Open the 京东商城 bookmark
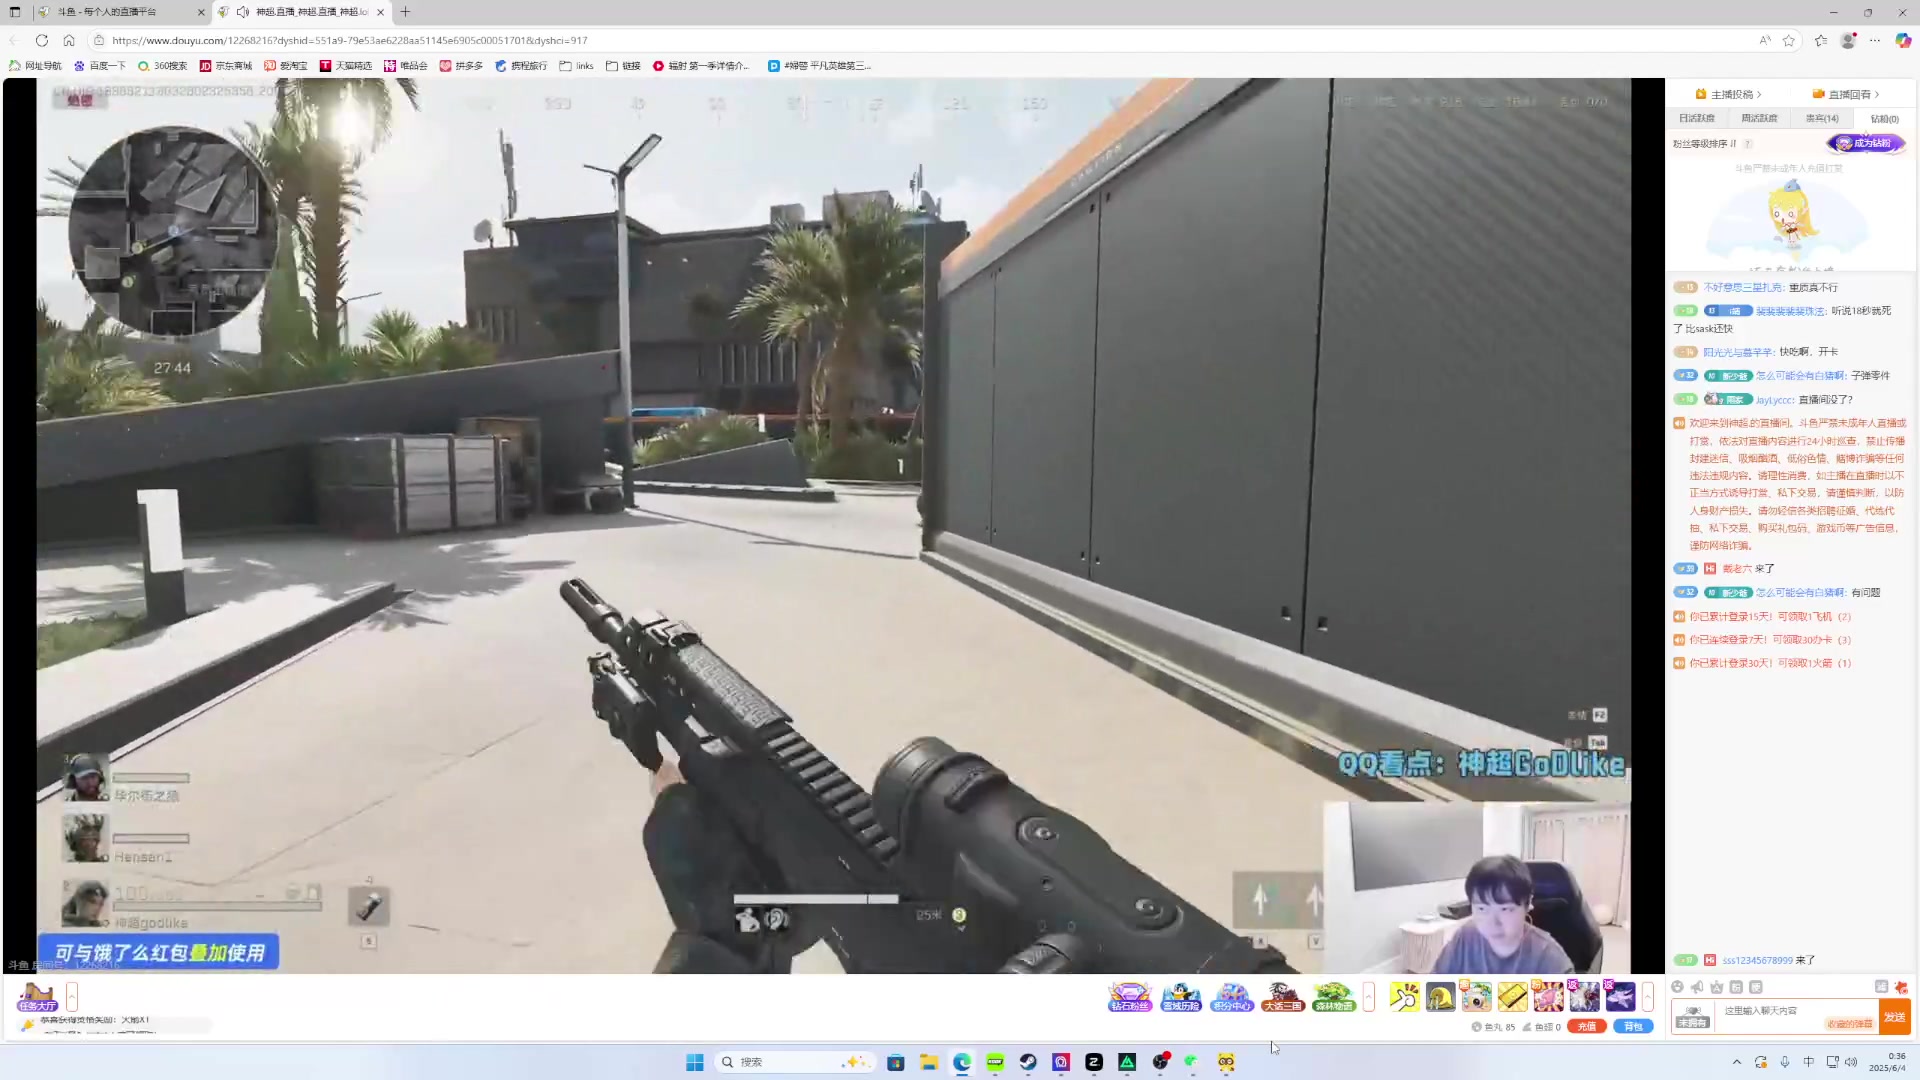The height and width of the screenshot is (1080, 1920). pyautogui.click(x=226, y=66)
